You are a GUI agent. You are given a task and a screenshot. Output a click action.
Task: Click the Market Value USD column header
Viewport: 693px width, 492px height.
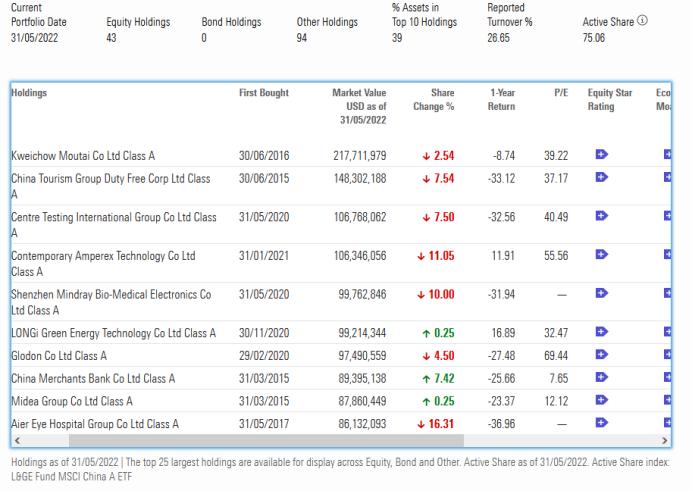[359, 106]
